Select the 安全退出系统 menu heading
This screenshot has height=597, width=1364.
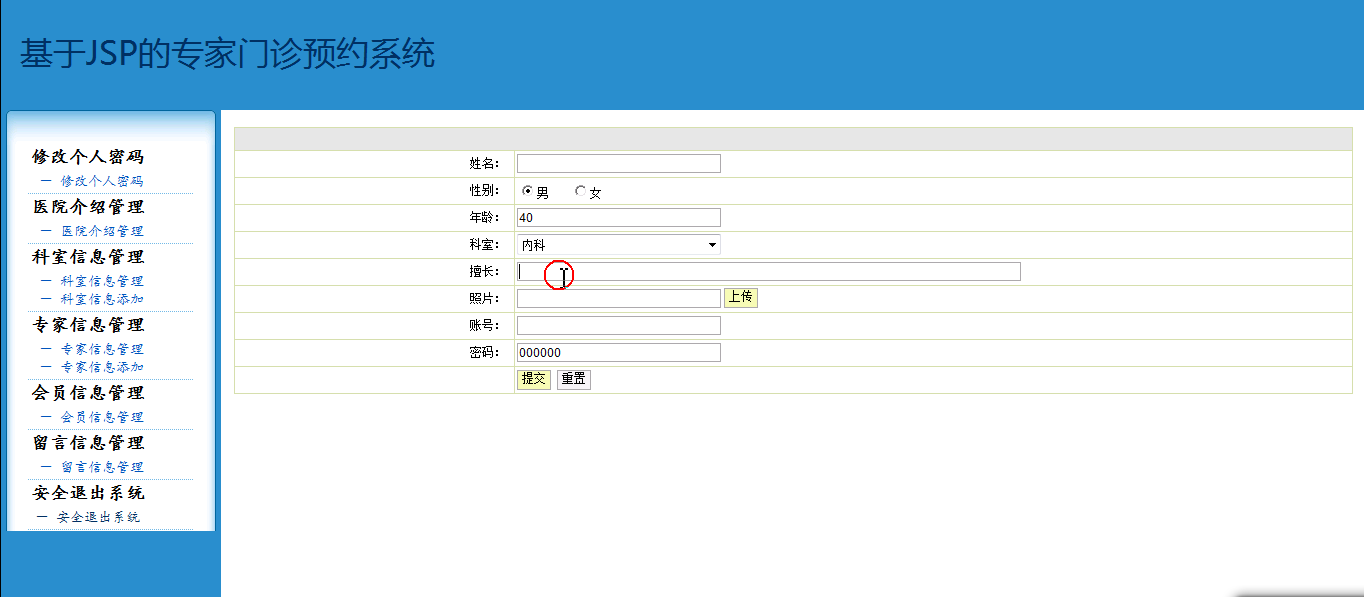(88, 493)
